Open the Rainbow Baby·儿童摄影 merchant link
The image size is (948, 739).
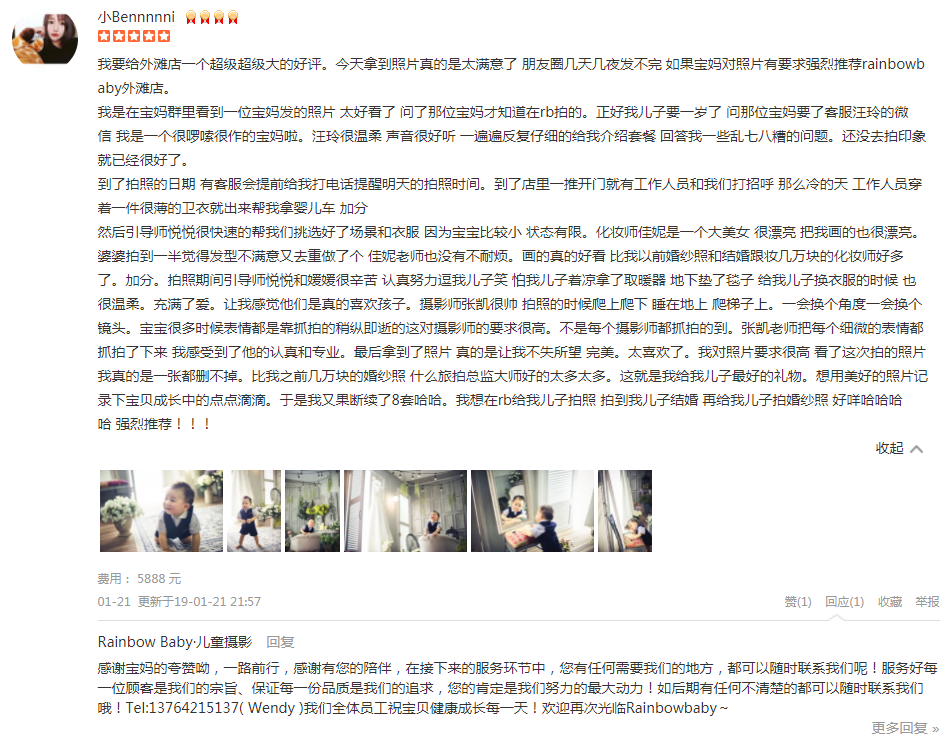coord(175,642)
